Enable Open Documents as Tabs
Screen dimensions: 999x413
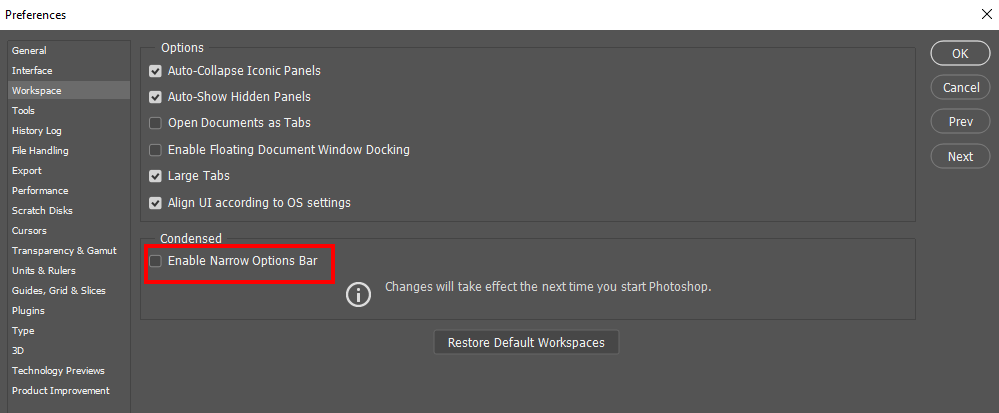156,123
